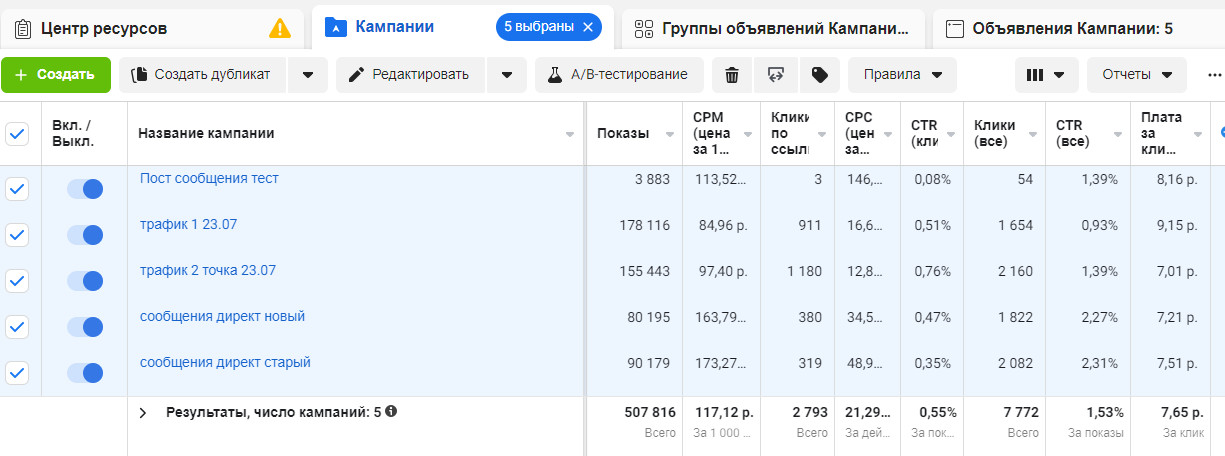The width and height of the screenshot is (1225, 456).
Task: Uncheck the трафик 1 23.07 row checkbox
Action: pos(17,235)
